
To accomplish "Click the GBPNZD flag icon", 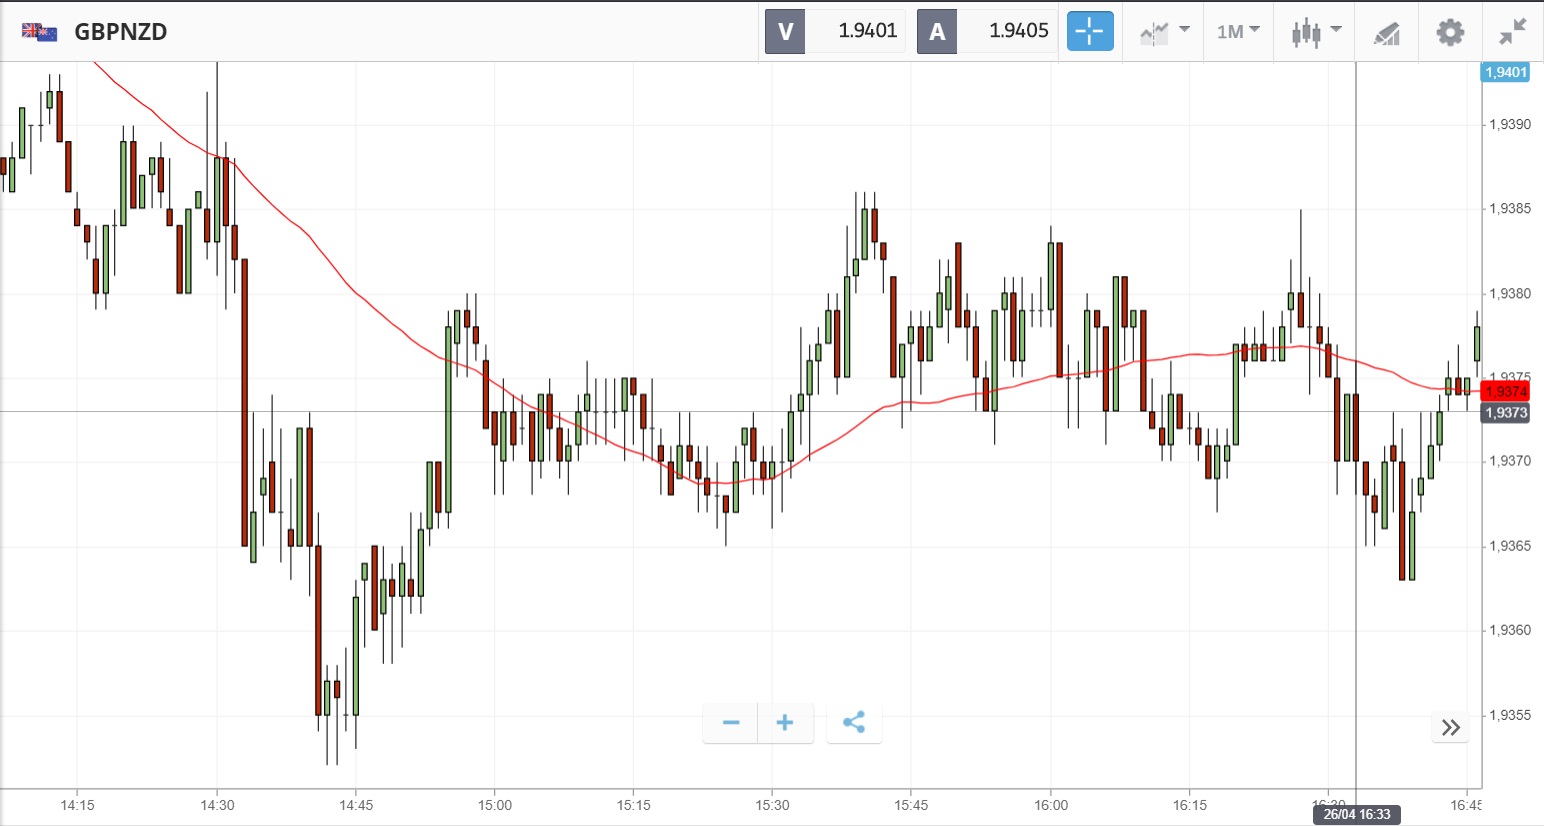I will (x=39, y=32).
